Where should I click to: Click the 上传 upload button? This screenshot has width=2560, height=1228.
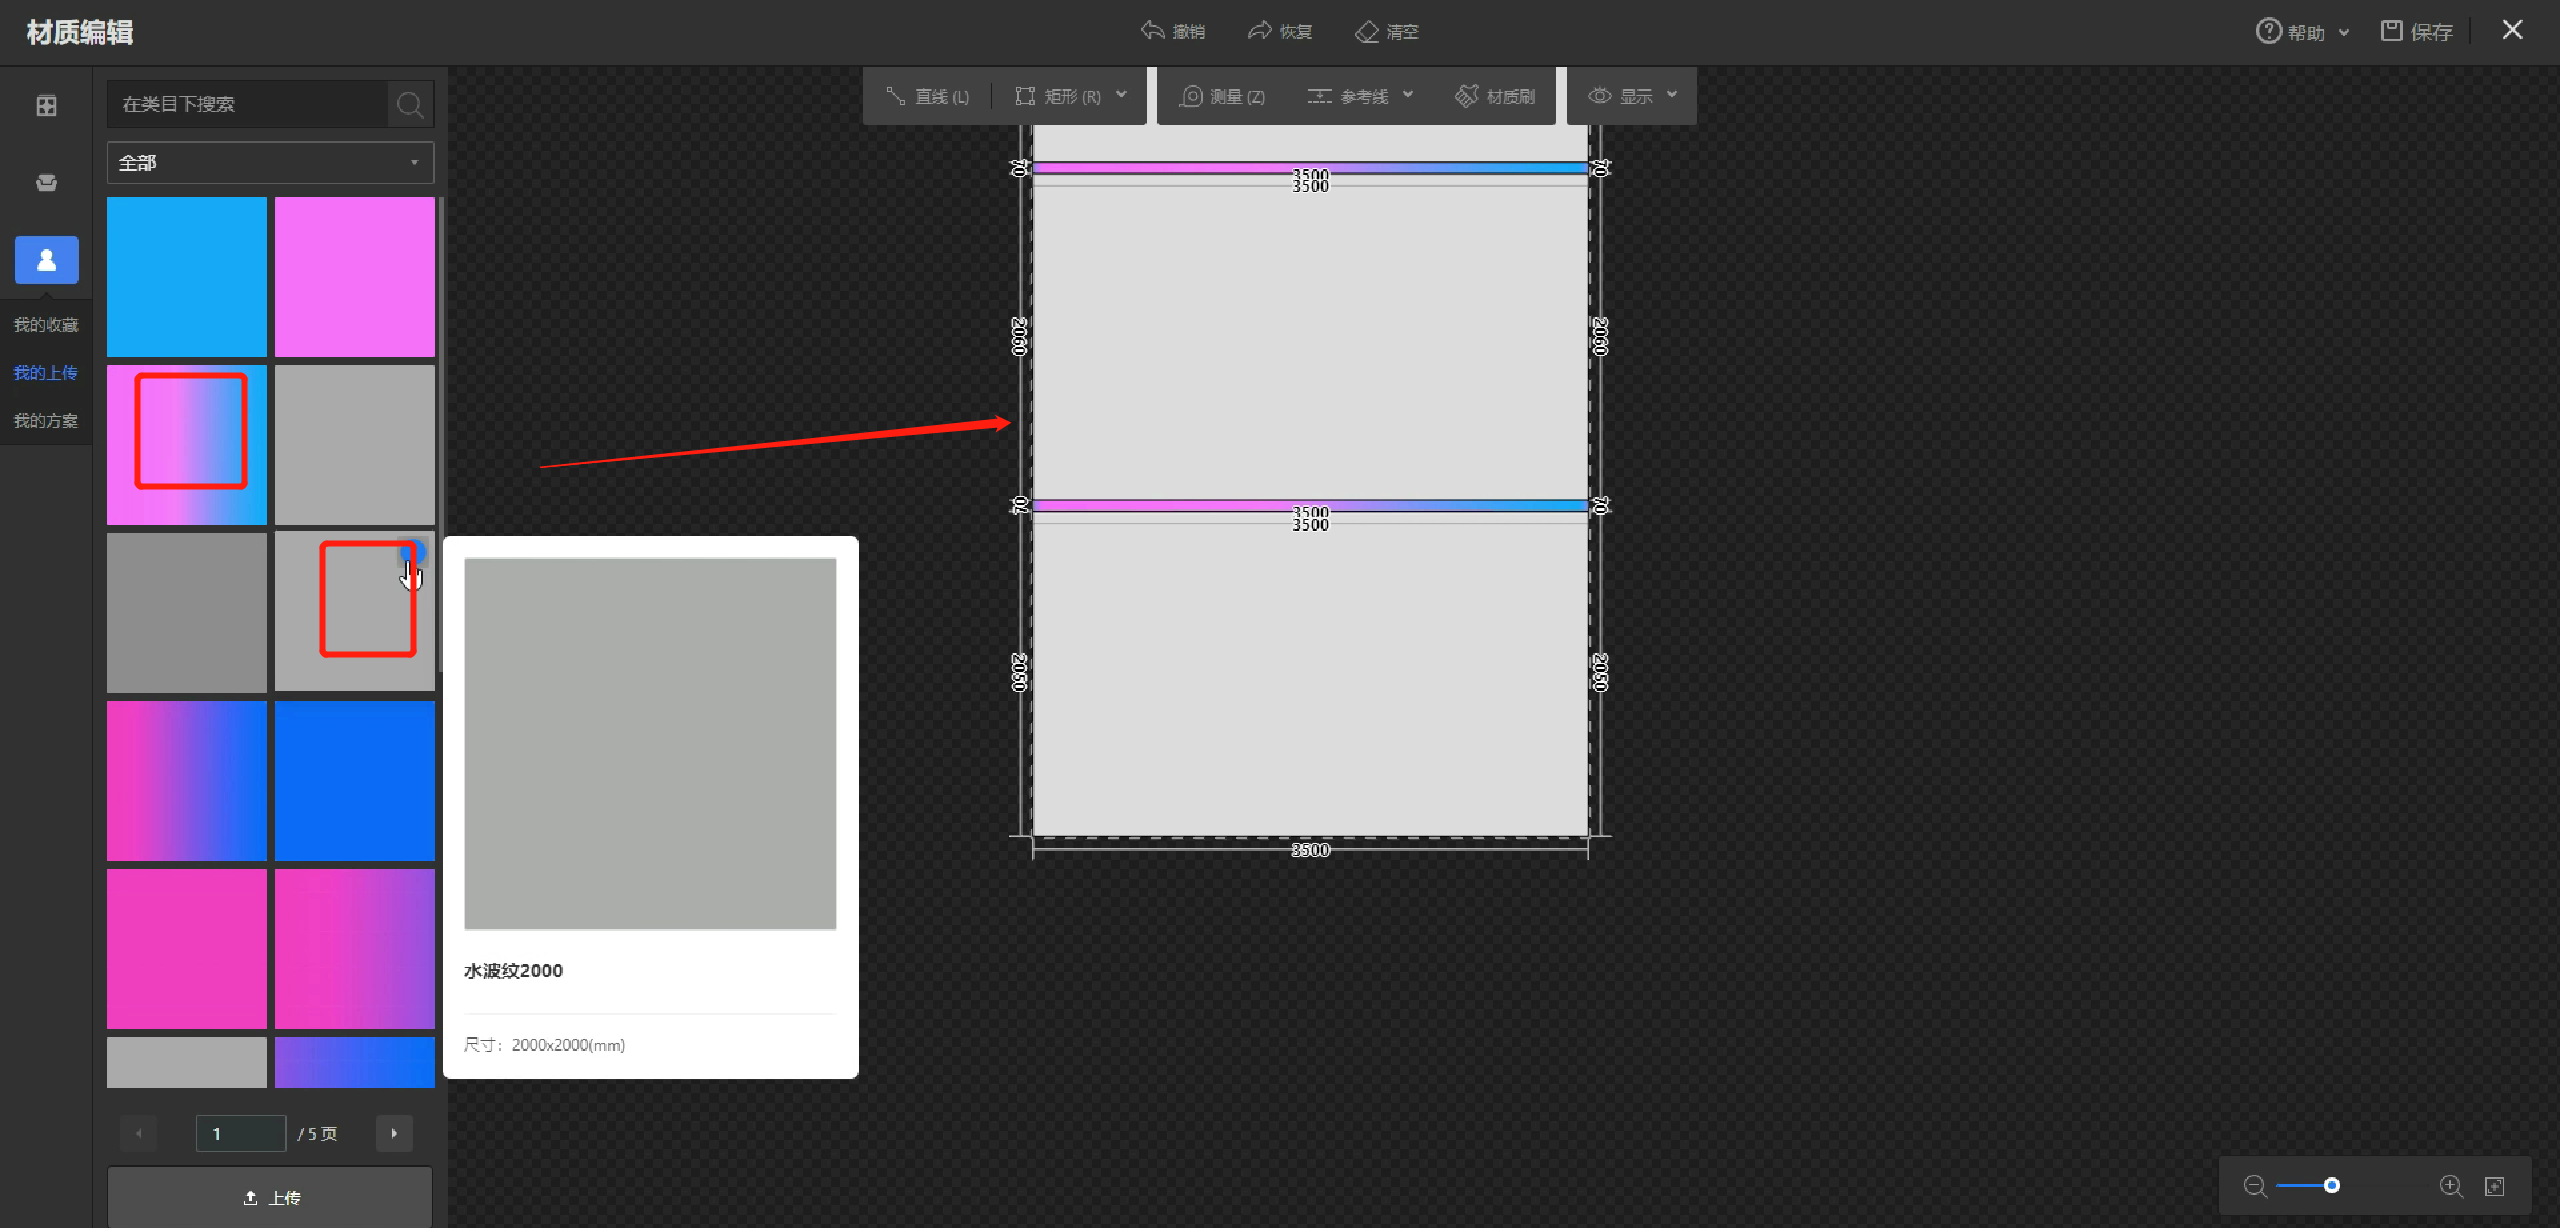point(270,1197)
